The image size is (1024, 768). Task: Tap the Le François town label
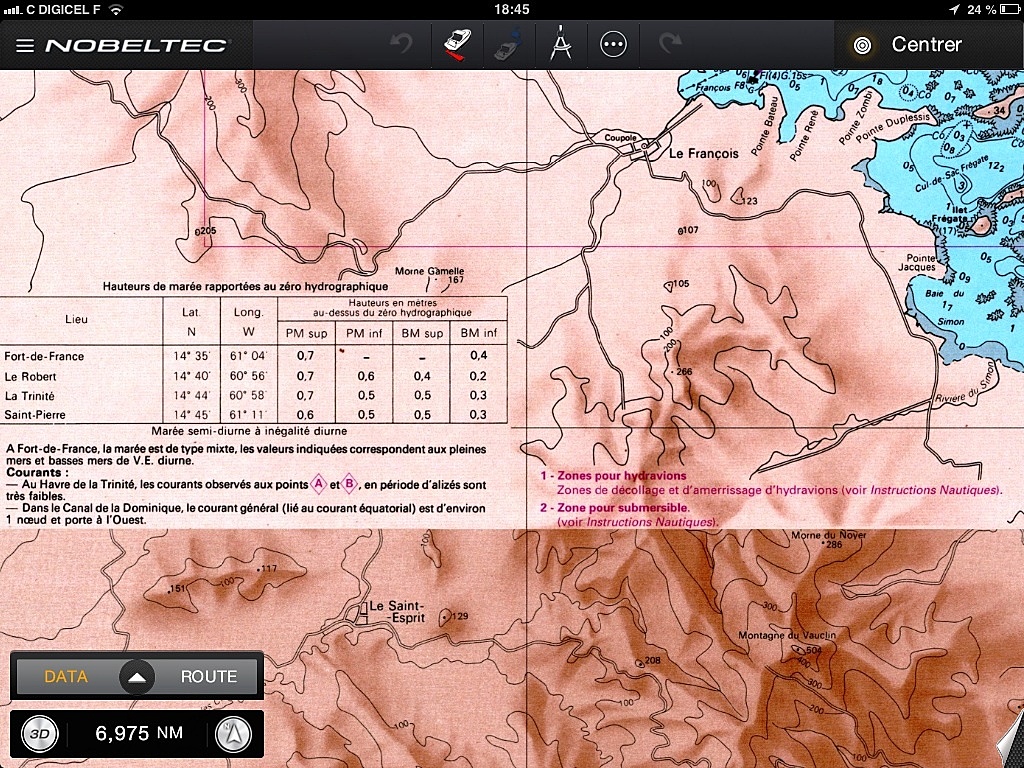point(703,153)
